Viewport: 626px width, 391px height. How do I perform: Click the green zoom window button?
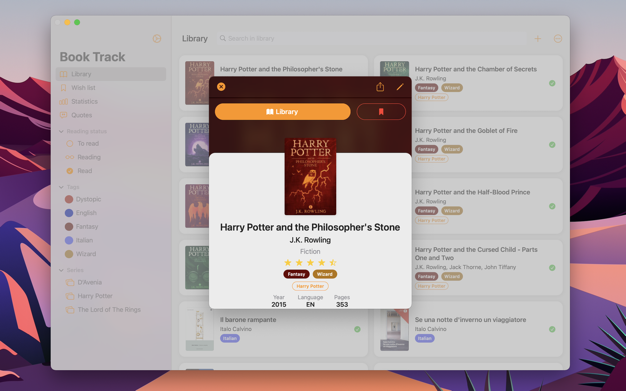77,22
